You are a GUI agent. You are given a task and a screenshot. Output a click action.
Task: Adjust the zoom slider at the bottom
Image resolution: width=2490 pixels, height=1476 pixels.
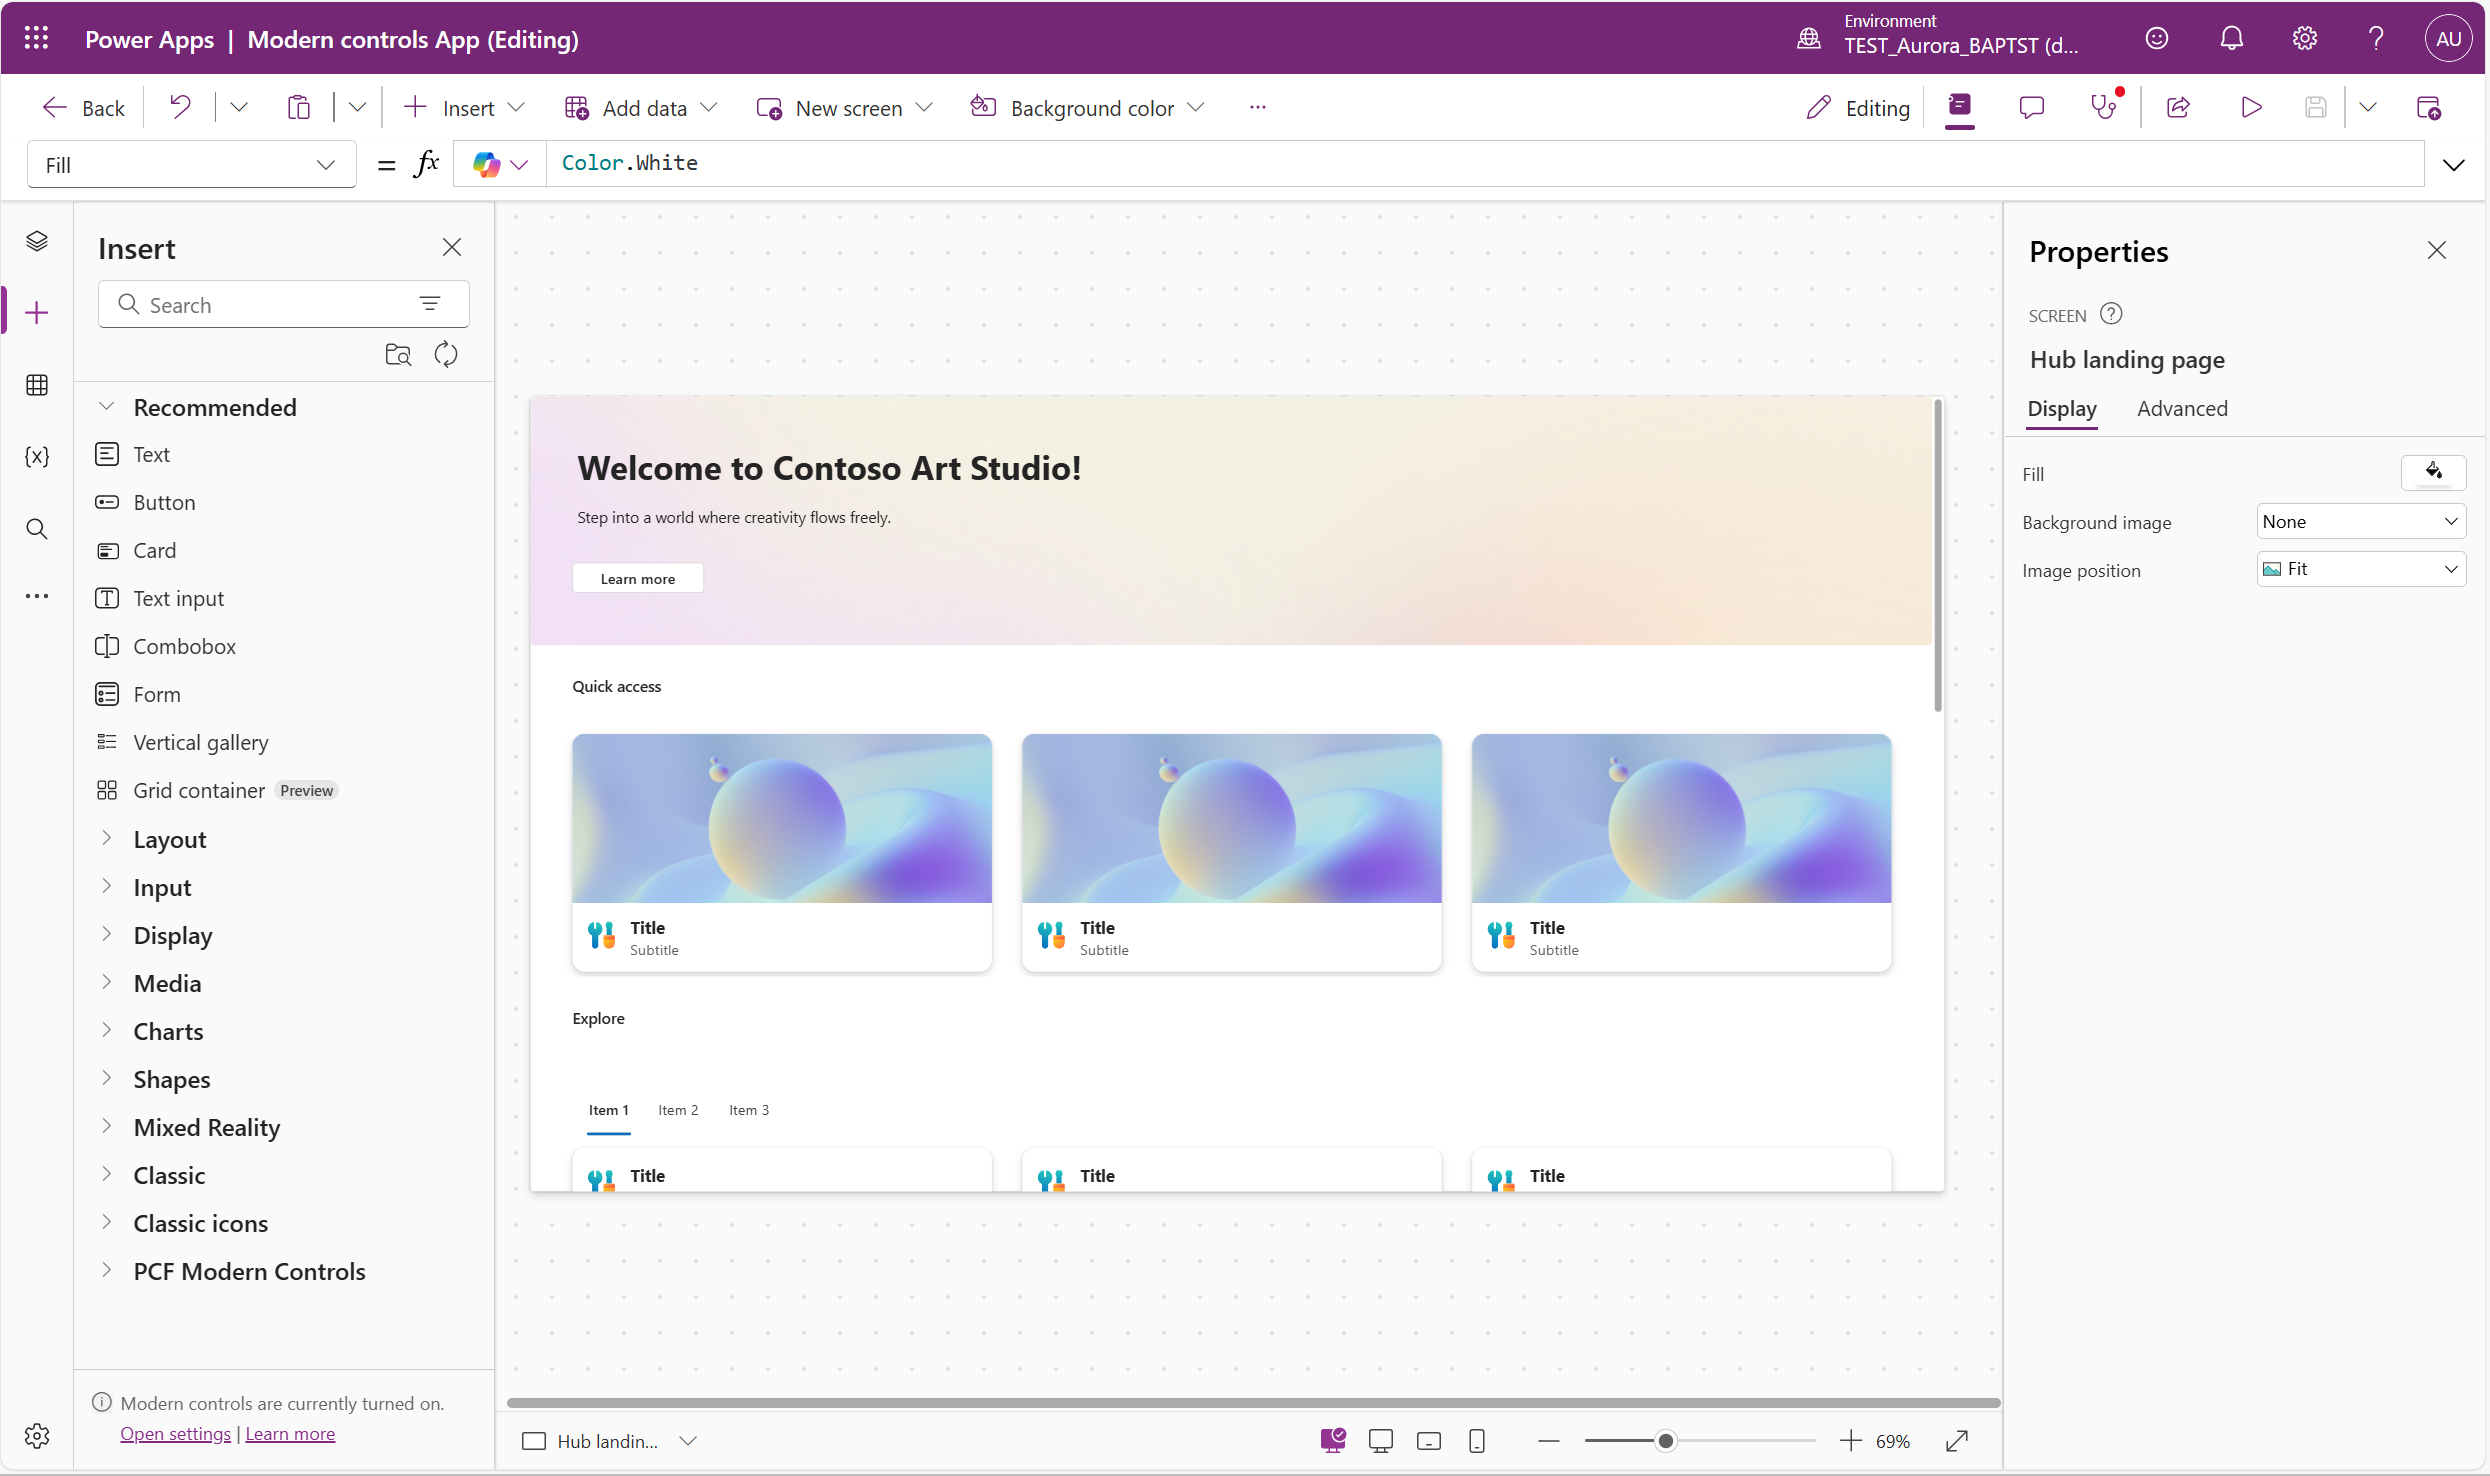(1665, 1441)
